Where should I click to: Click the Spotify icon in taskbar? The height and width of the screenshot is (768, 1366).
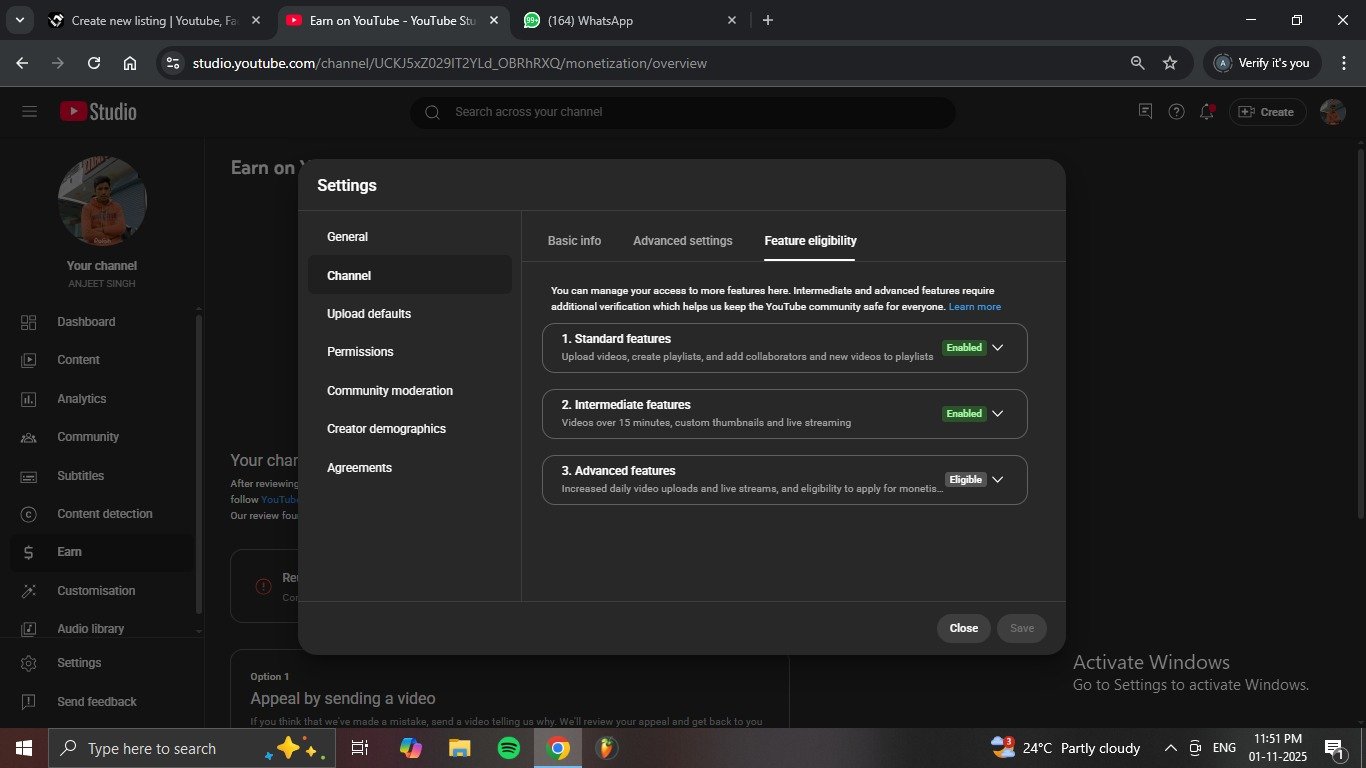pyautogui.click(x=509, y=748)
